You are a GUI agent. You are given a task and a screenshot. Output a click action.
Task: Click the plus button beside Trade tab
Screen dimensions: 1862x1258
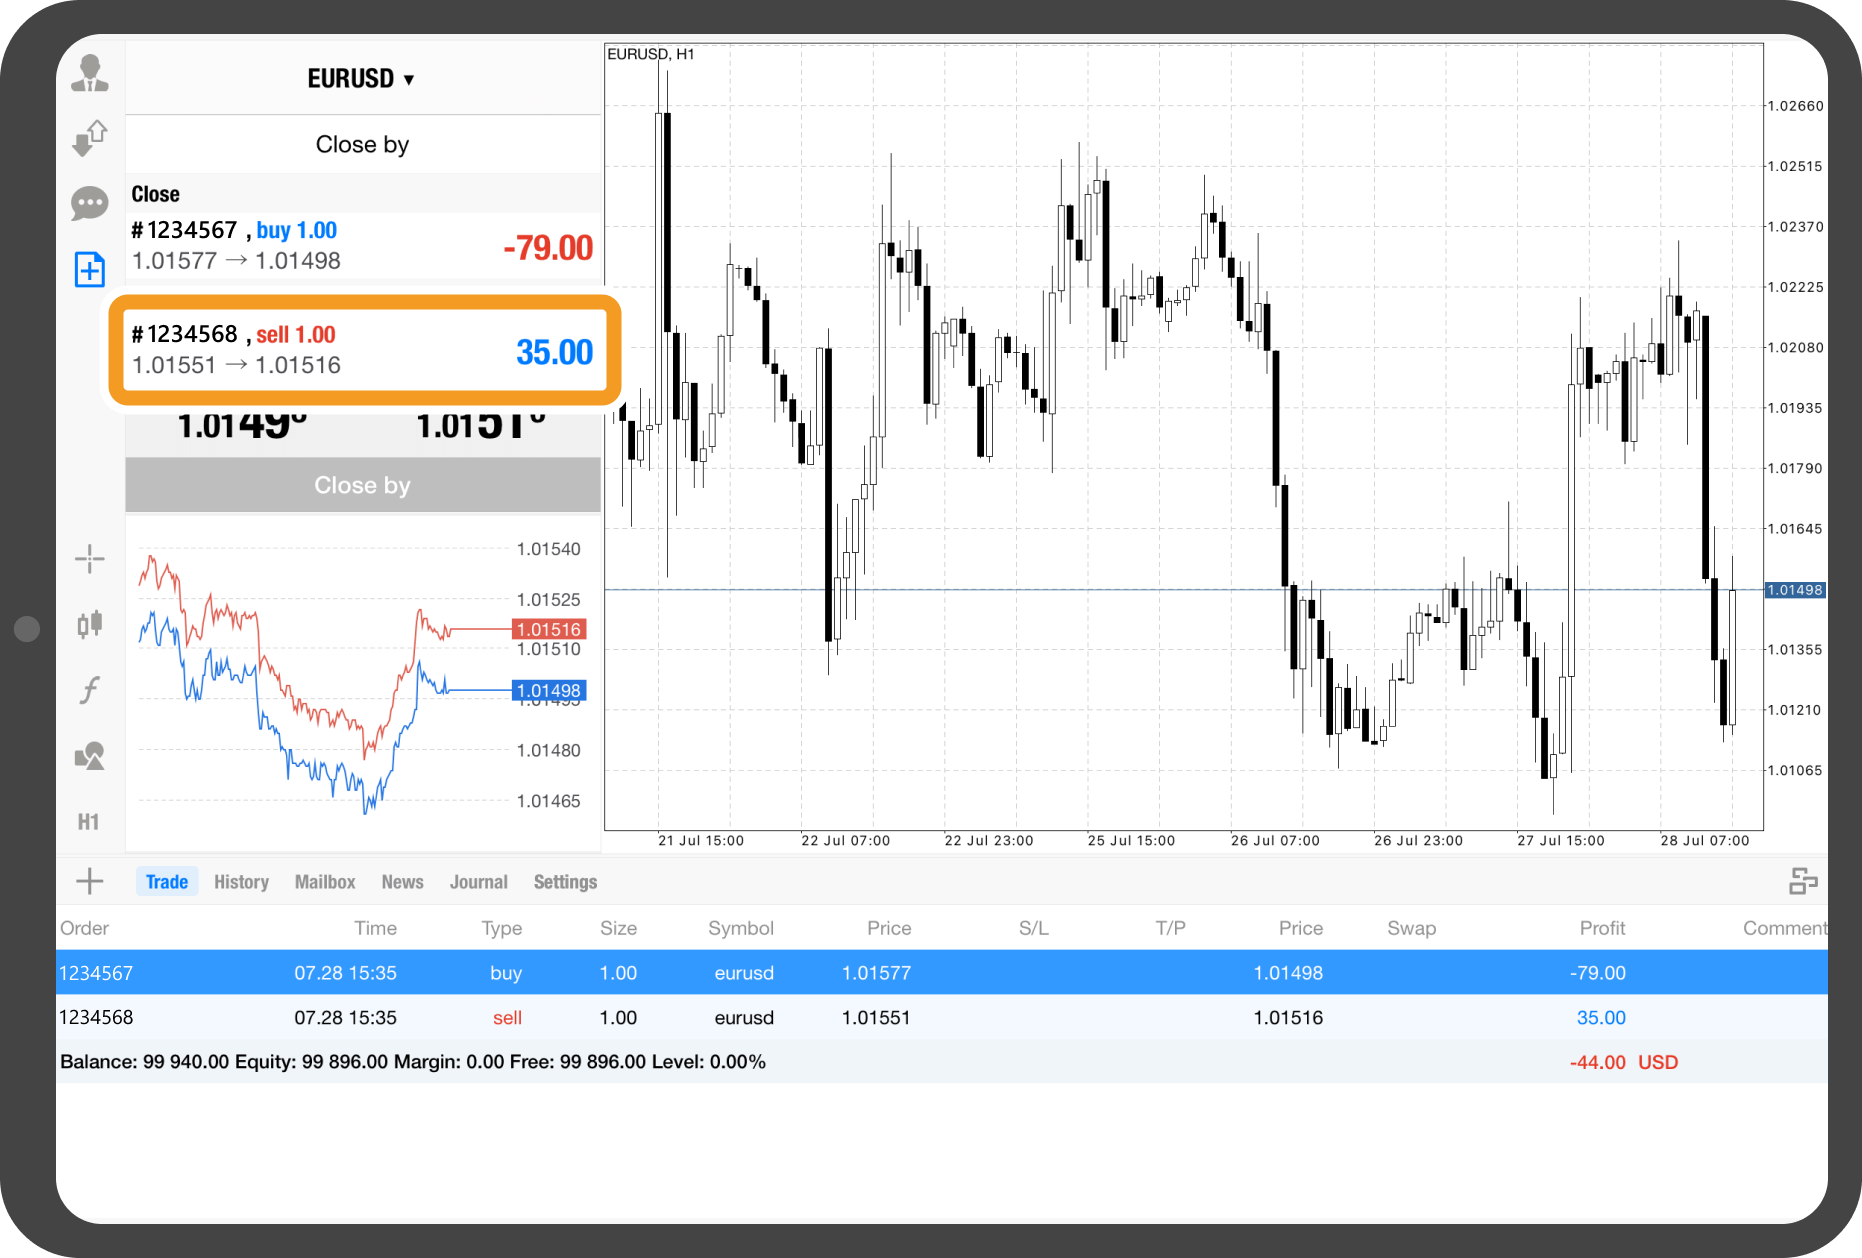[x=90, y=881]
